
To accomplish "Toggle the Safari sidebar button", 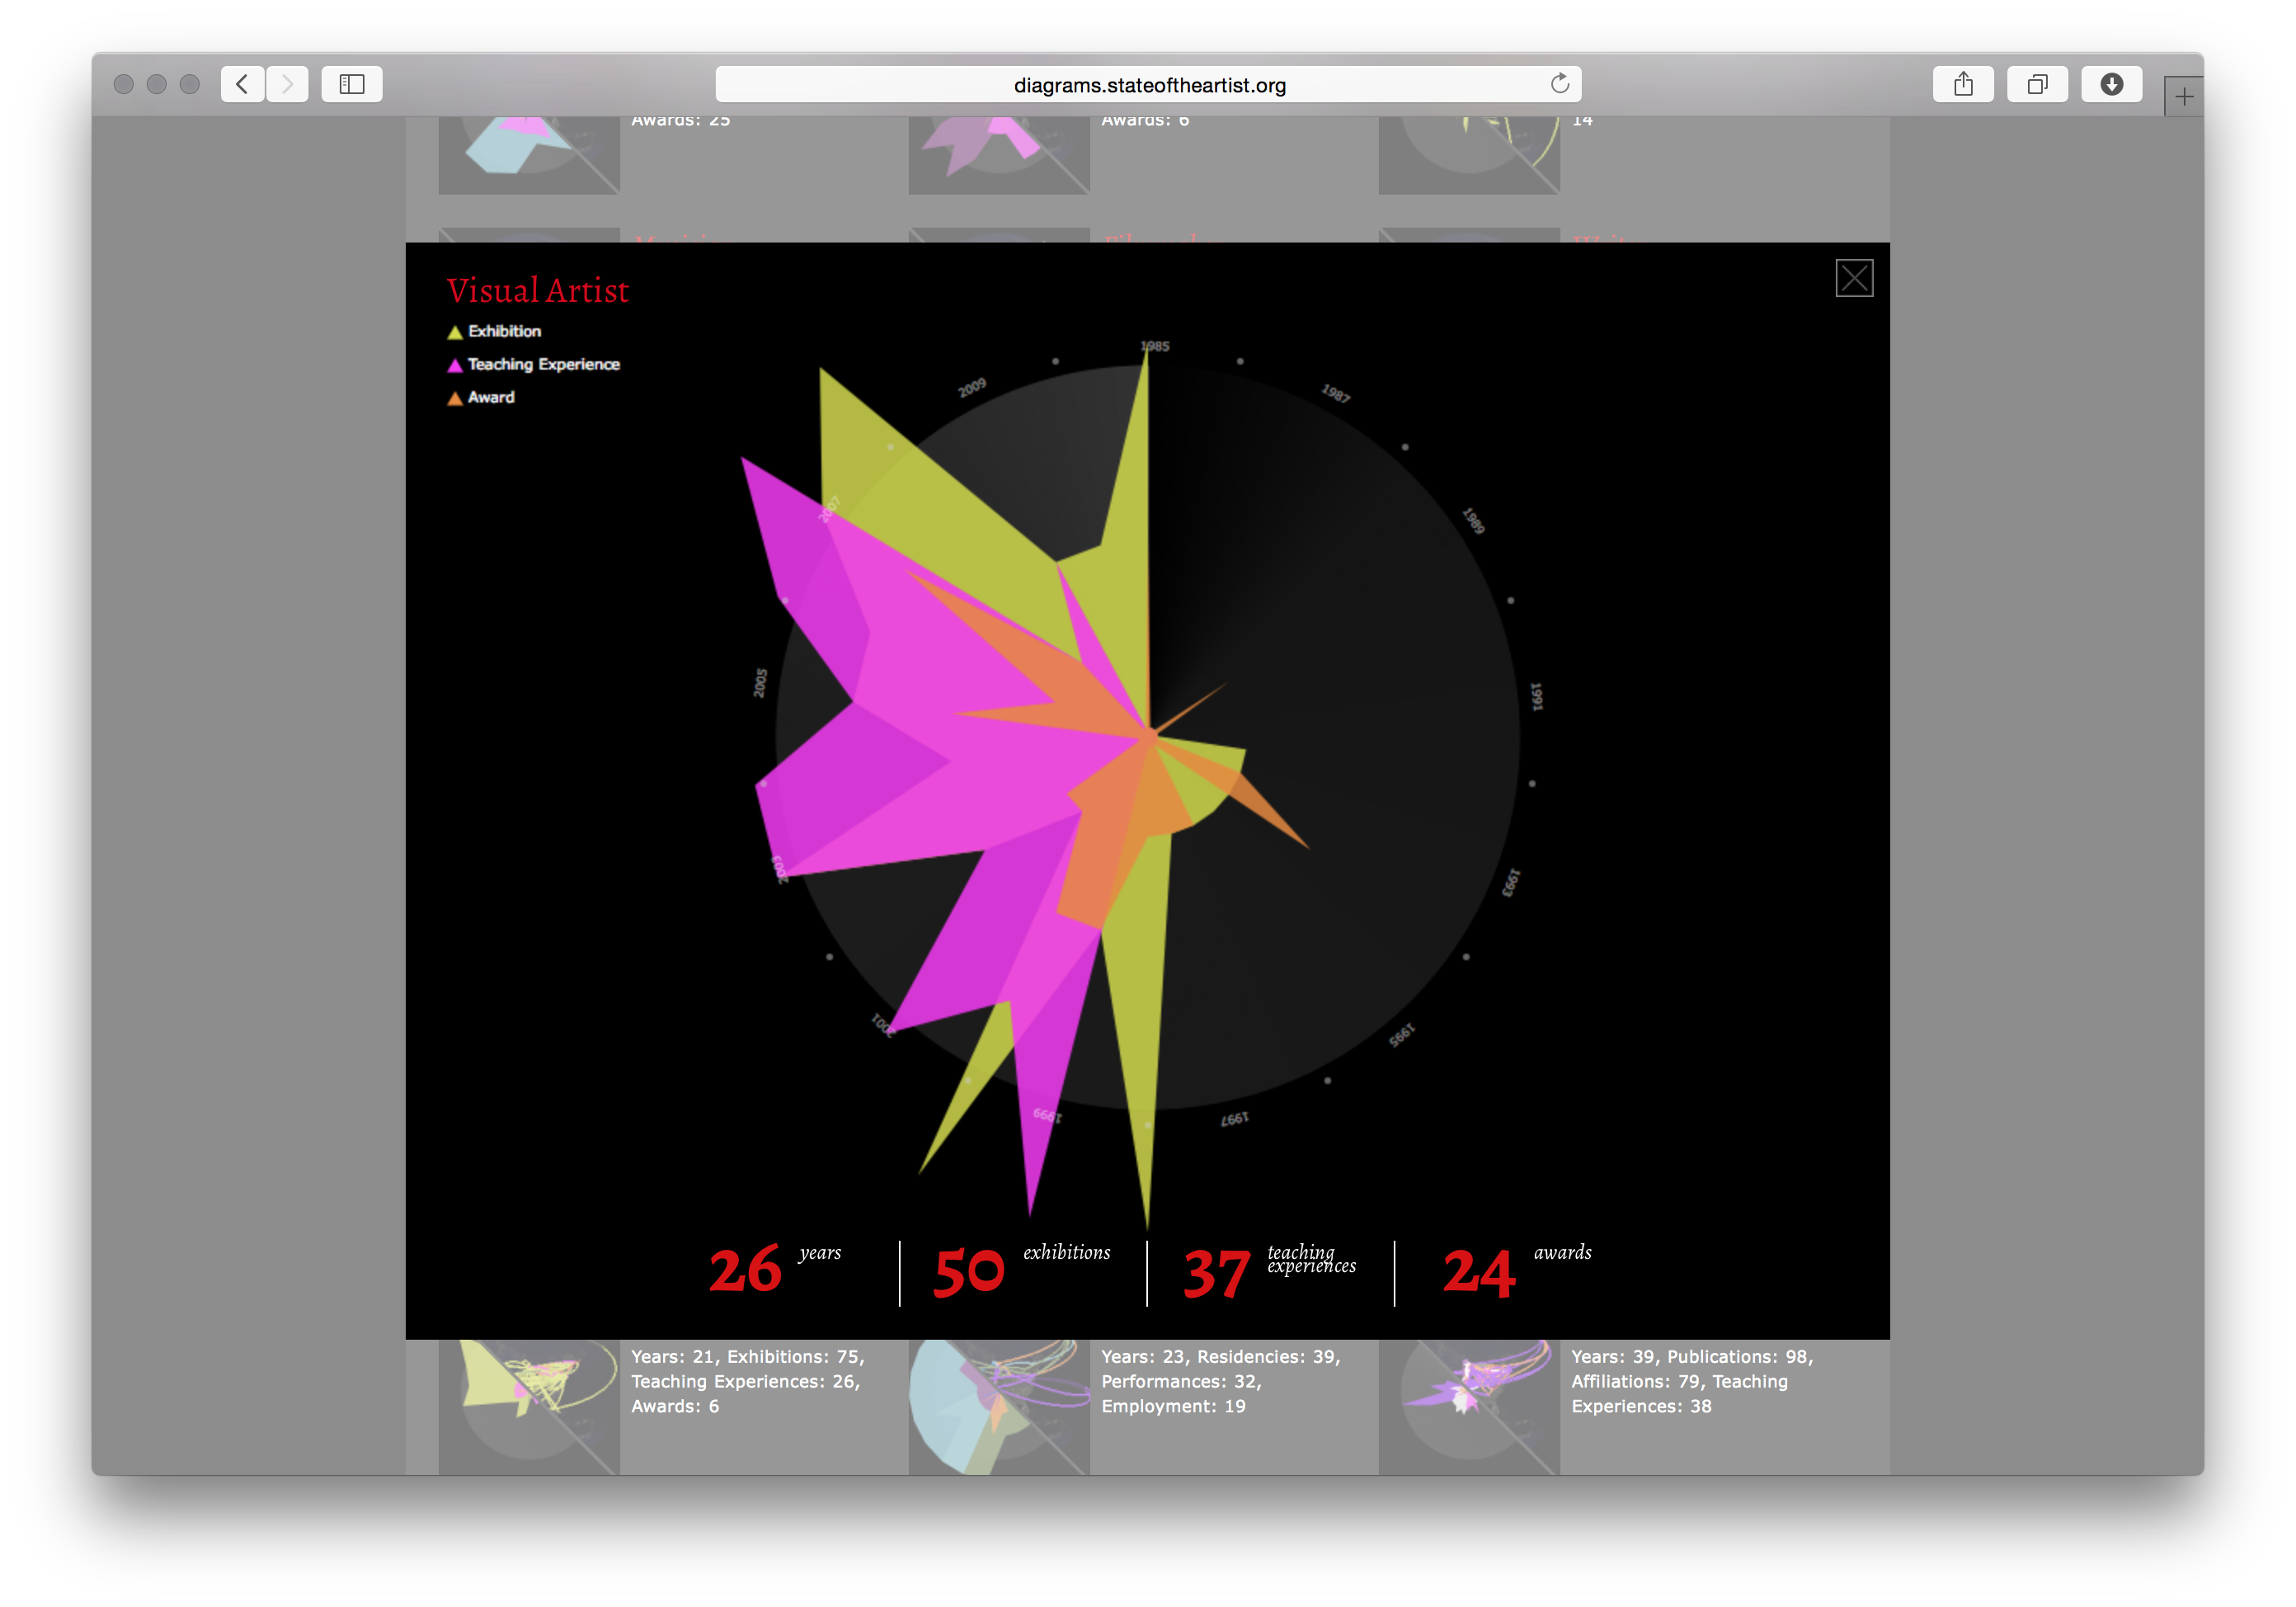I will [x=352, y=84].
